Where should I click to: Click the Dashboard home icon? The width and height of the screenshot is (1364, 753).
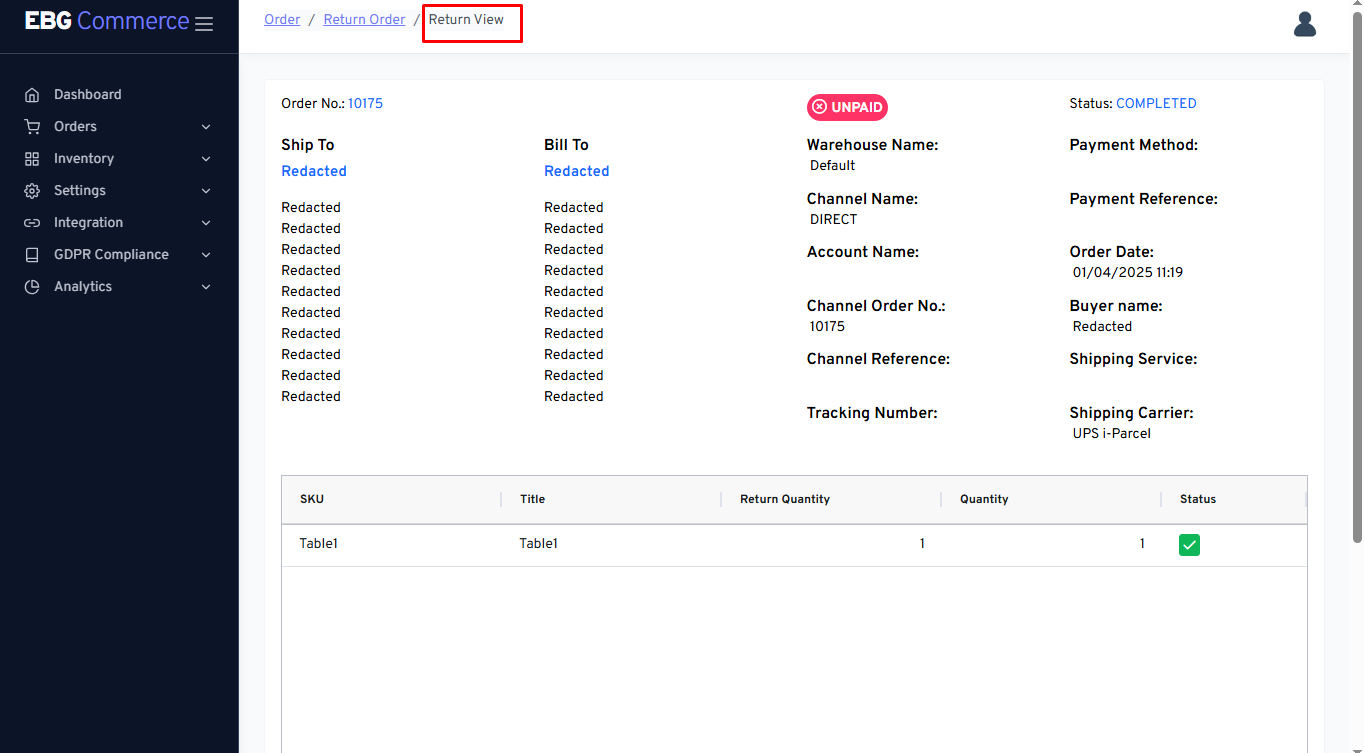(x=32, y=95)
